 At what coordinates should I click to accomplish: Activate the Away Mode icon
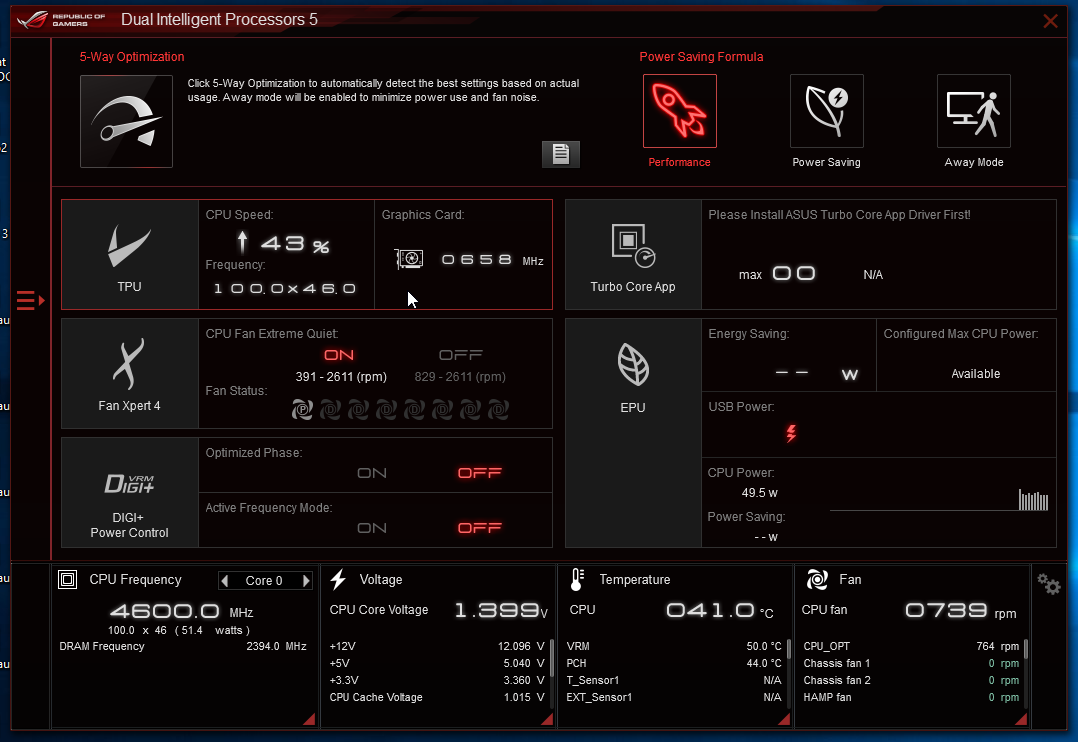click(974, 111)
